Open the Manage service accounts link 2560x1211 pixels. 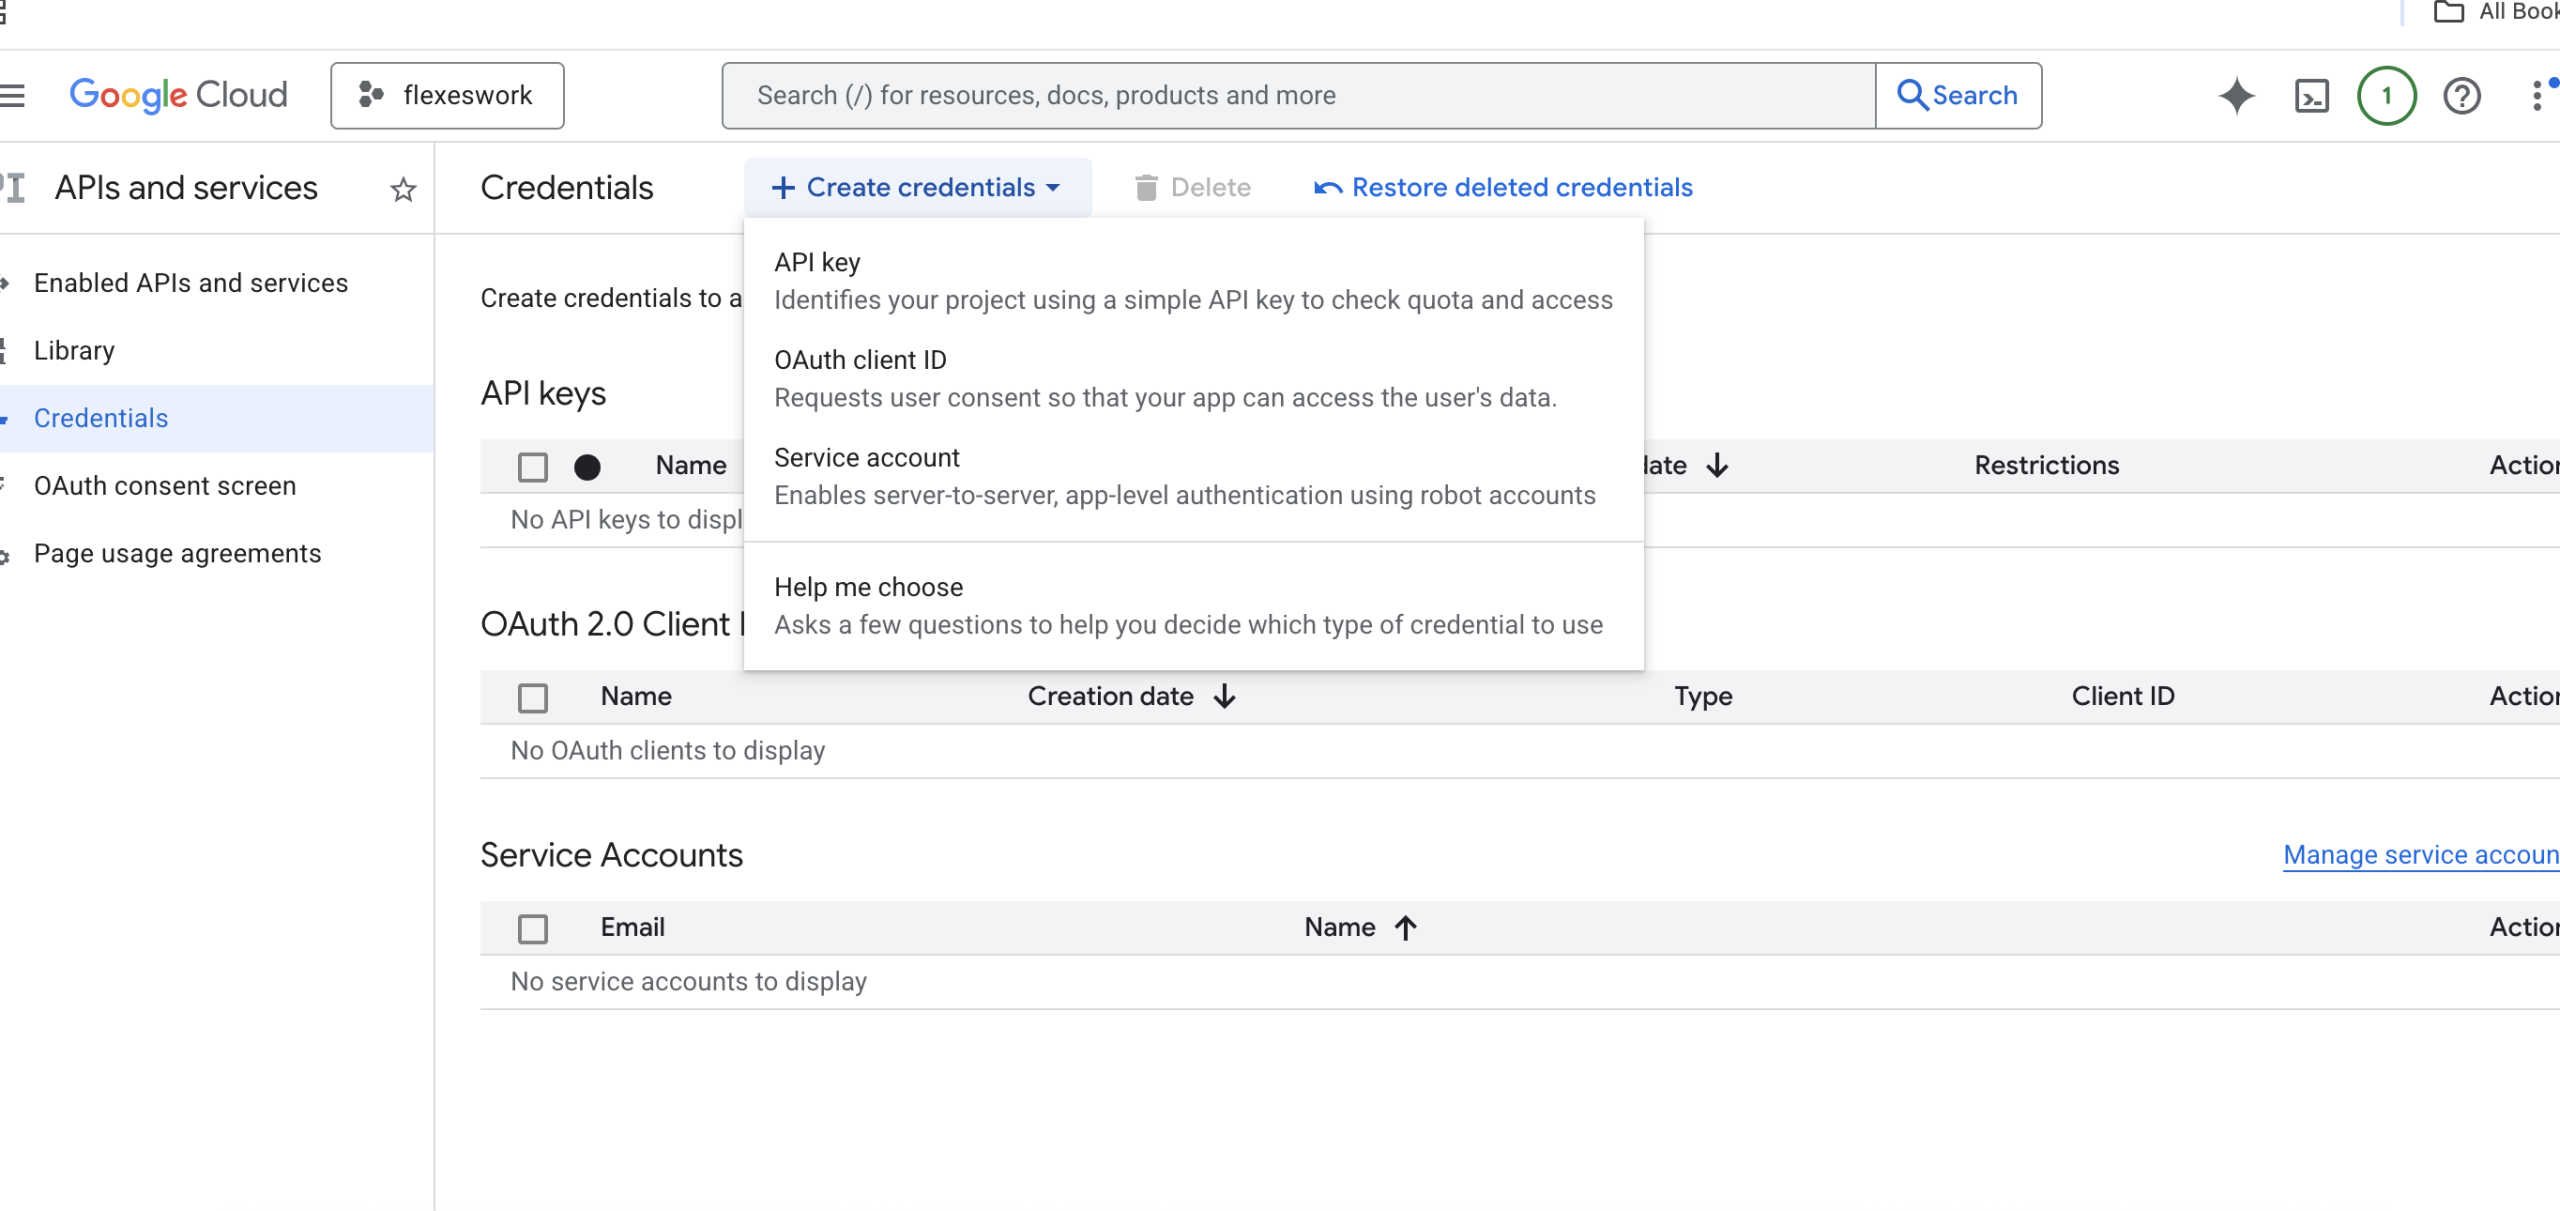click(x=2420, y=855)
